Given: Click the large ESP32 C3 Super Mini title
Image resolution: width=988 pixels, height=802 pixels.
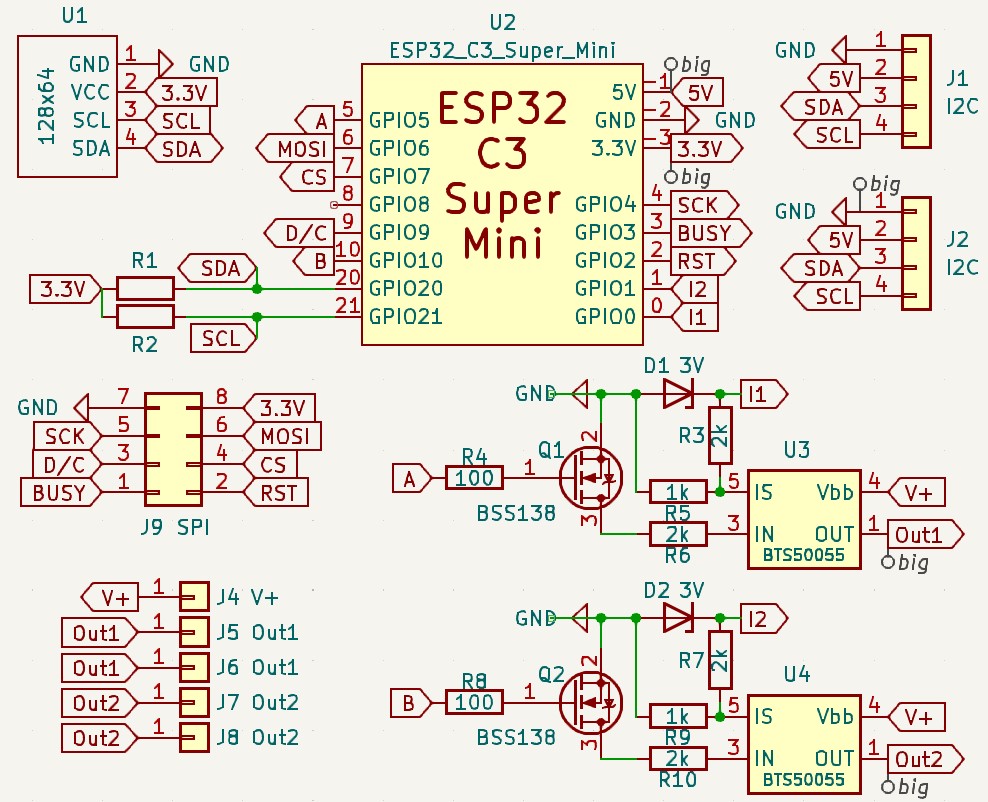Looking at the screenshot, I should click(503, 175).
